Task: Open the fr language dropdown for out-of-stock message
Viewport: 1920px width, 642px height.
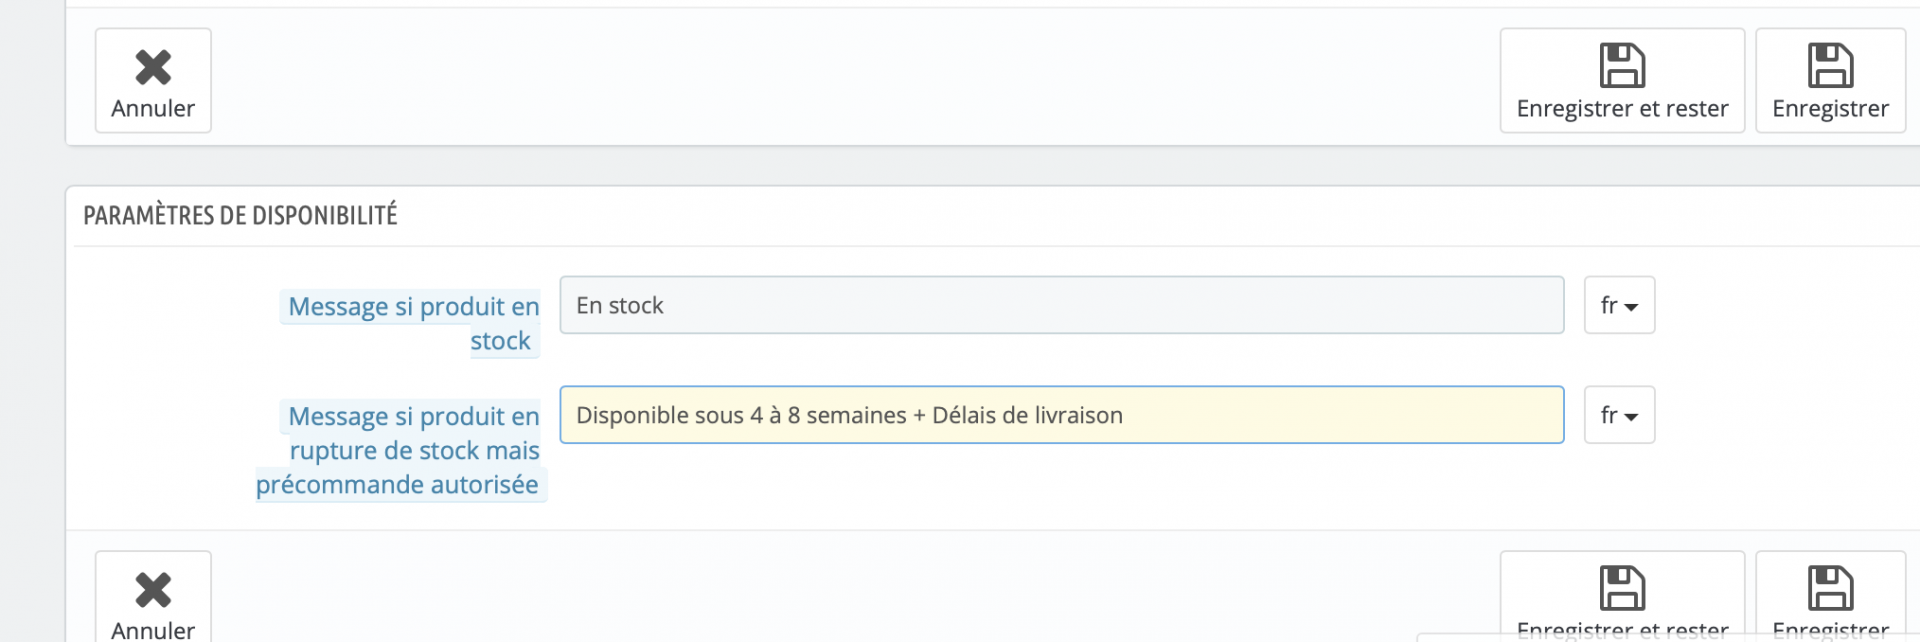Action: click(1619, 415)
